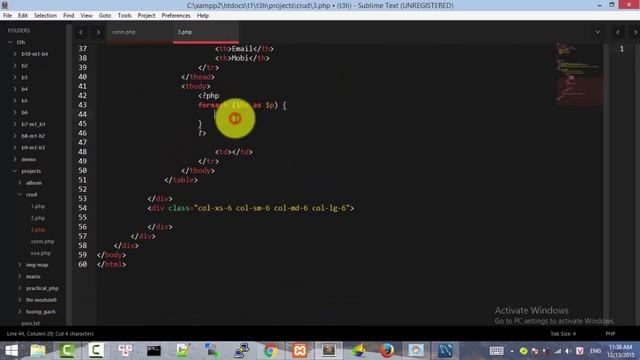Open the Edit menu

tap(23, 16)
